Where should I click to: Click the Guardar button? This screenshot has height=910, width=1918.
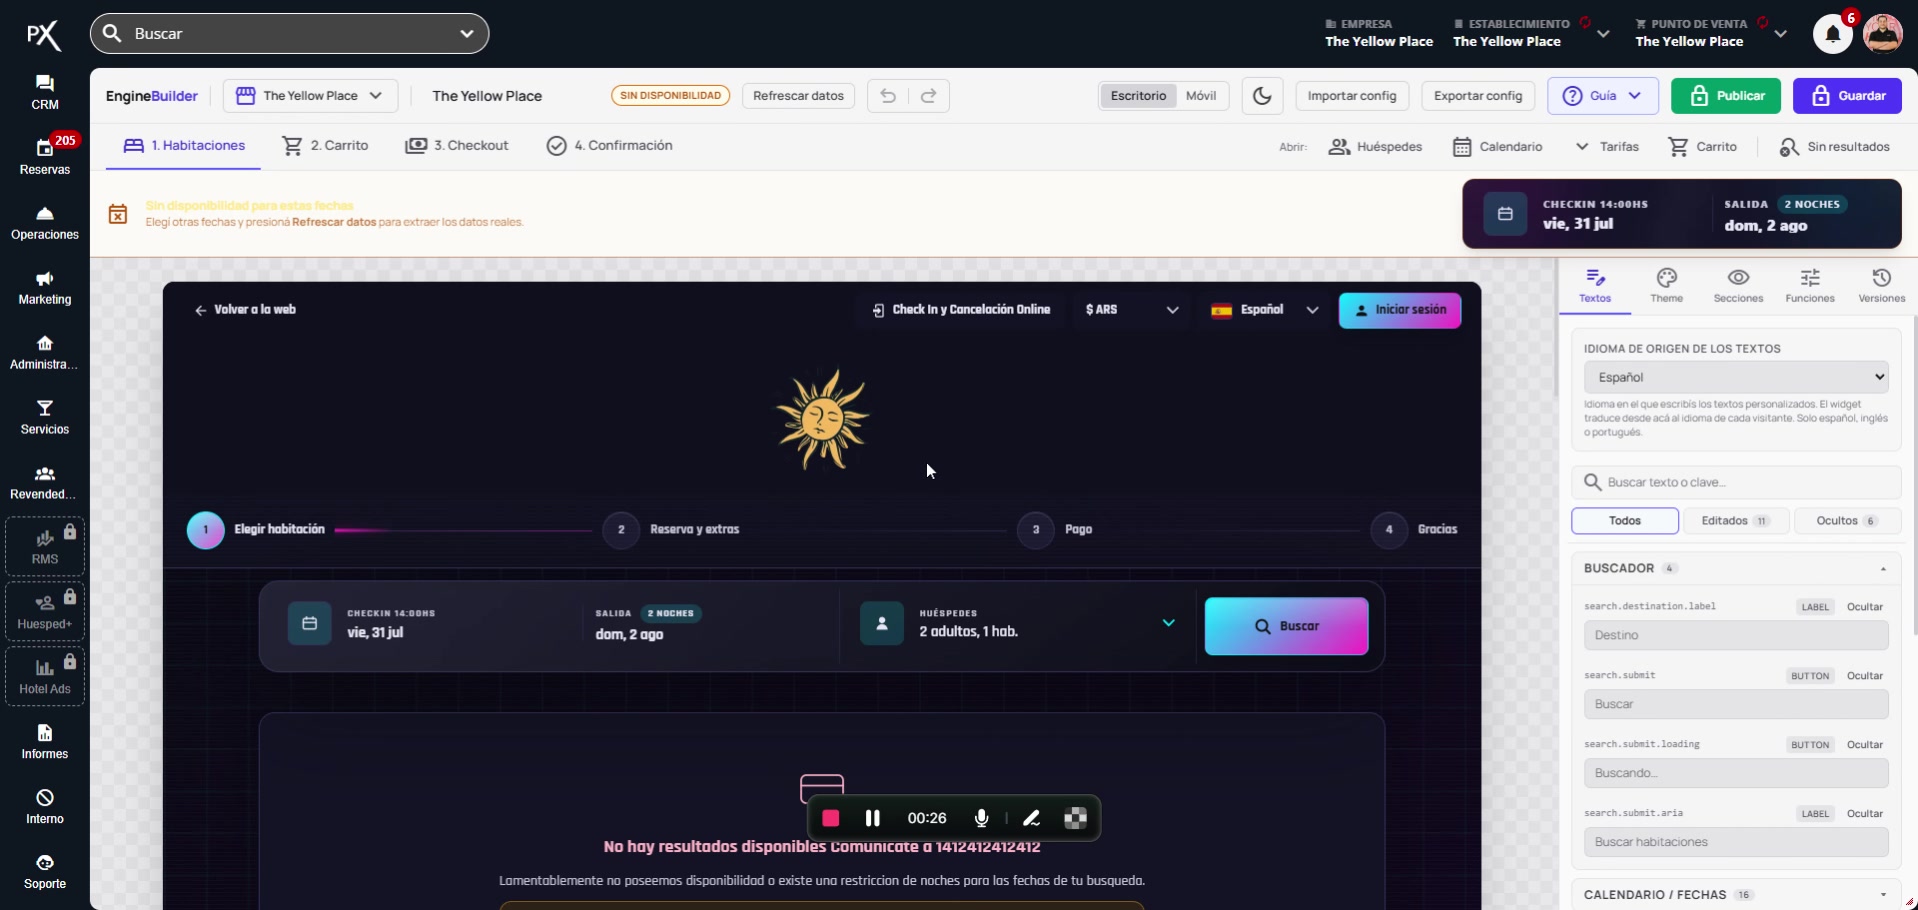click(x=1848, y=96)
